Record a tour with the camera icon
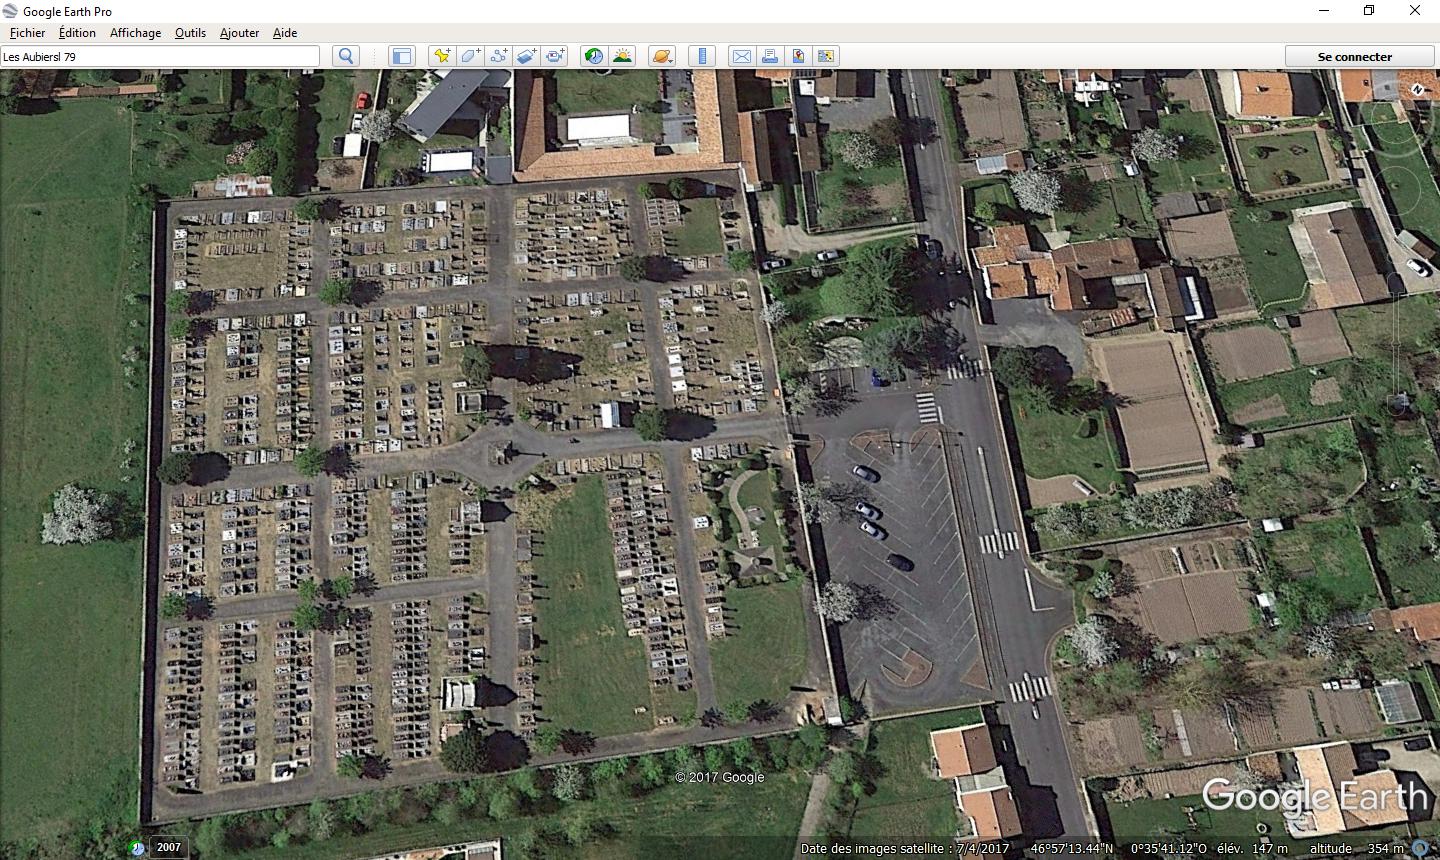The width and height of the screenshot is (1440, 860). coord(554,56)
